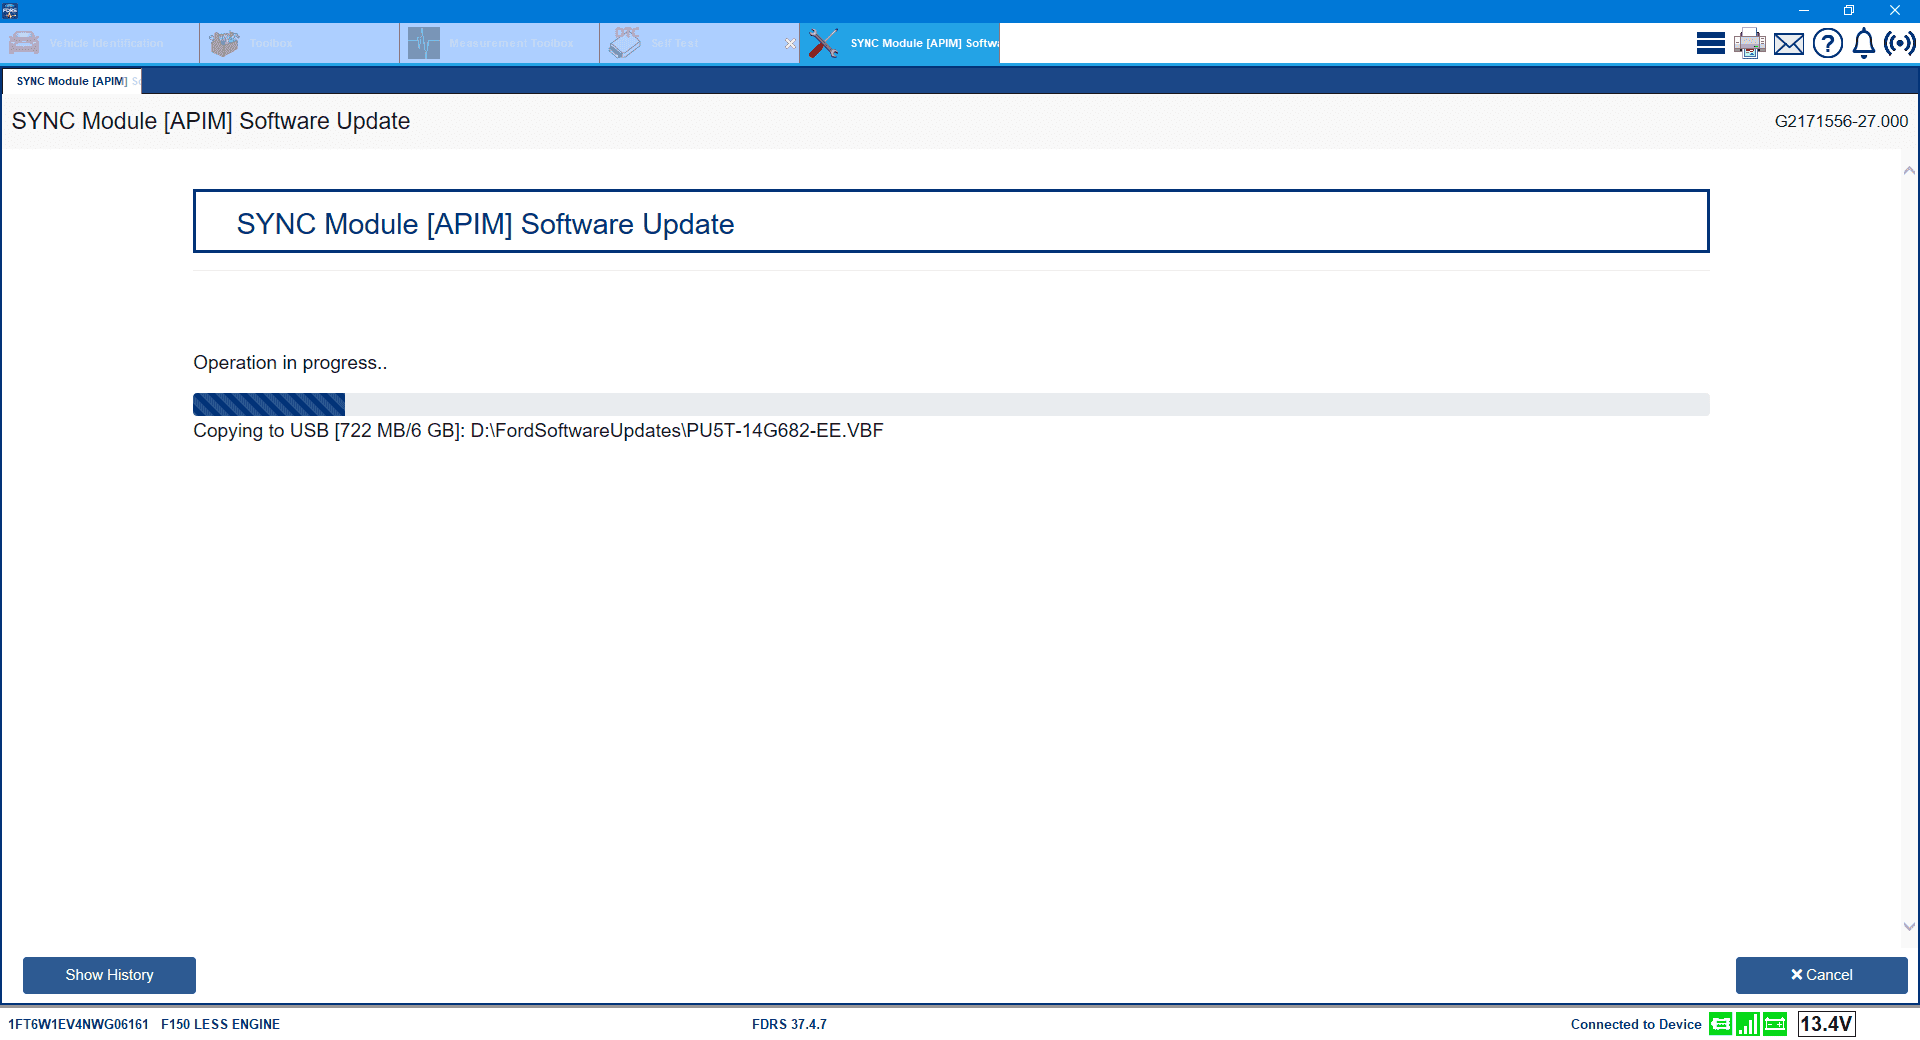Click the toolbox icon
The image size is (1920, 1040).
pyautogui.click(x=224, y=44)
